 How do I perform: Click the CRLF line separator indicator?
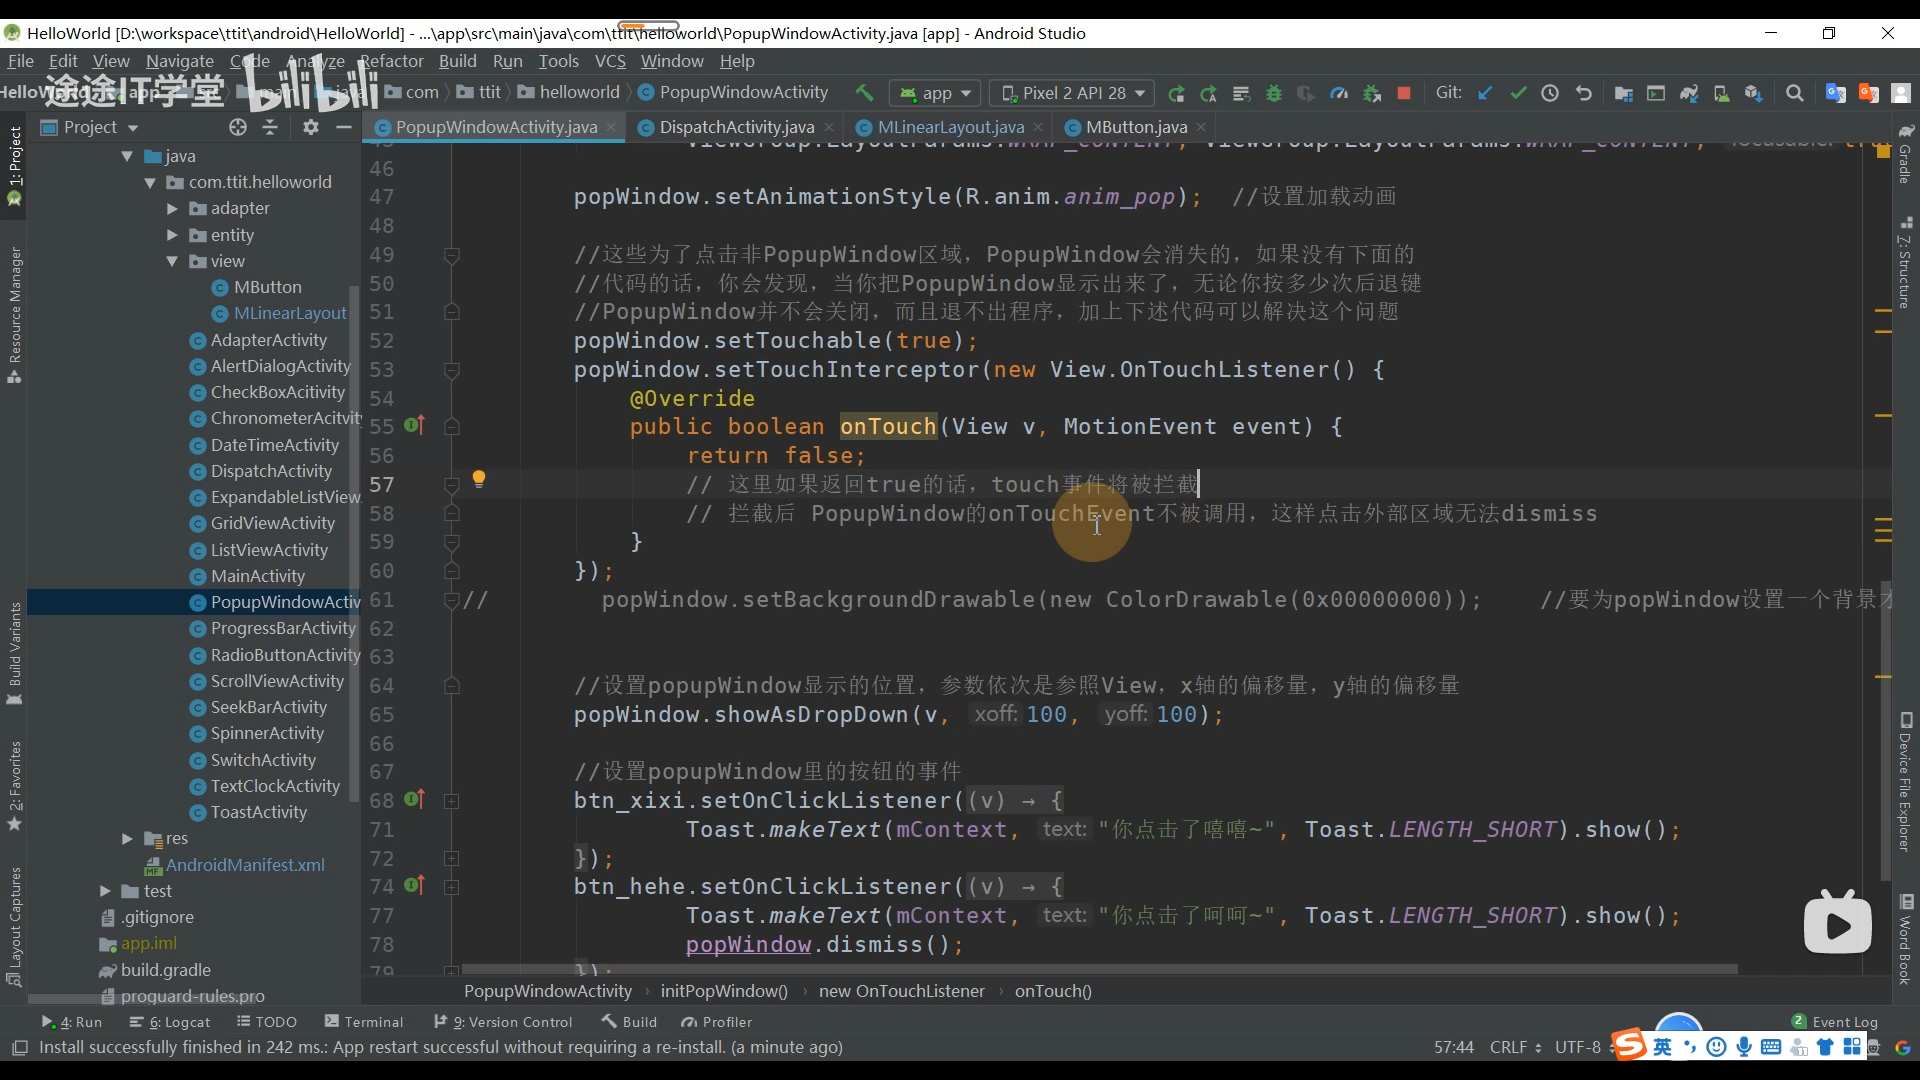pos(1513,1047)
